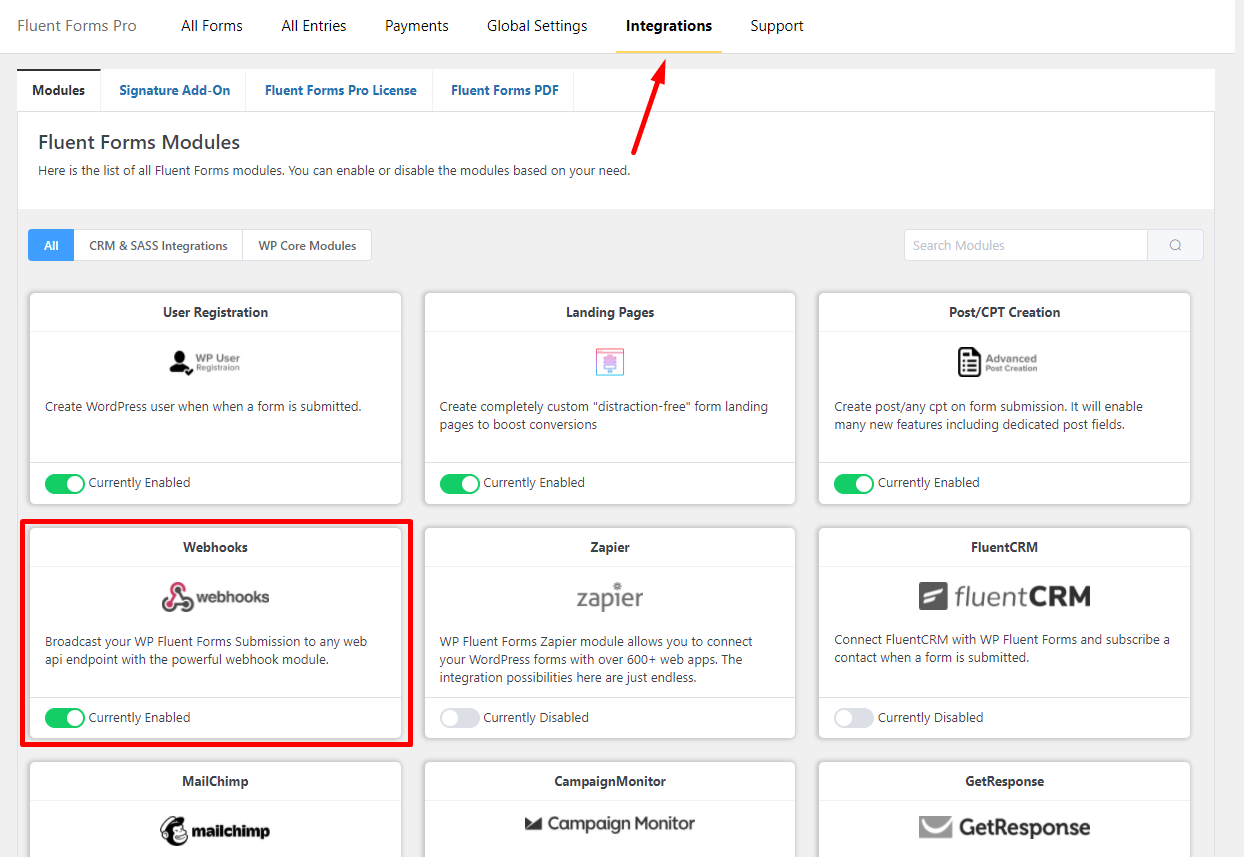Go to the Payments menu
The image size is (1244, 857).
[417, 26]
